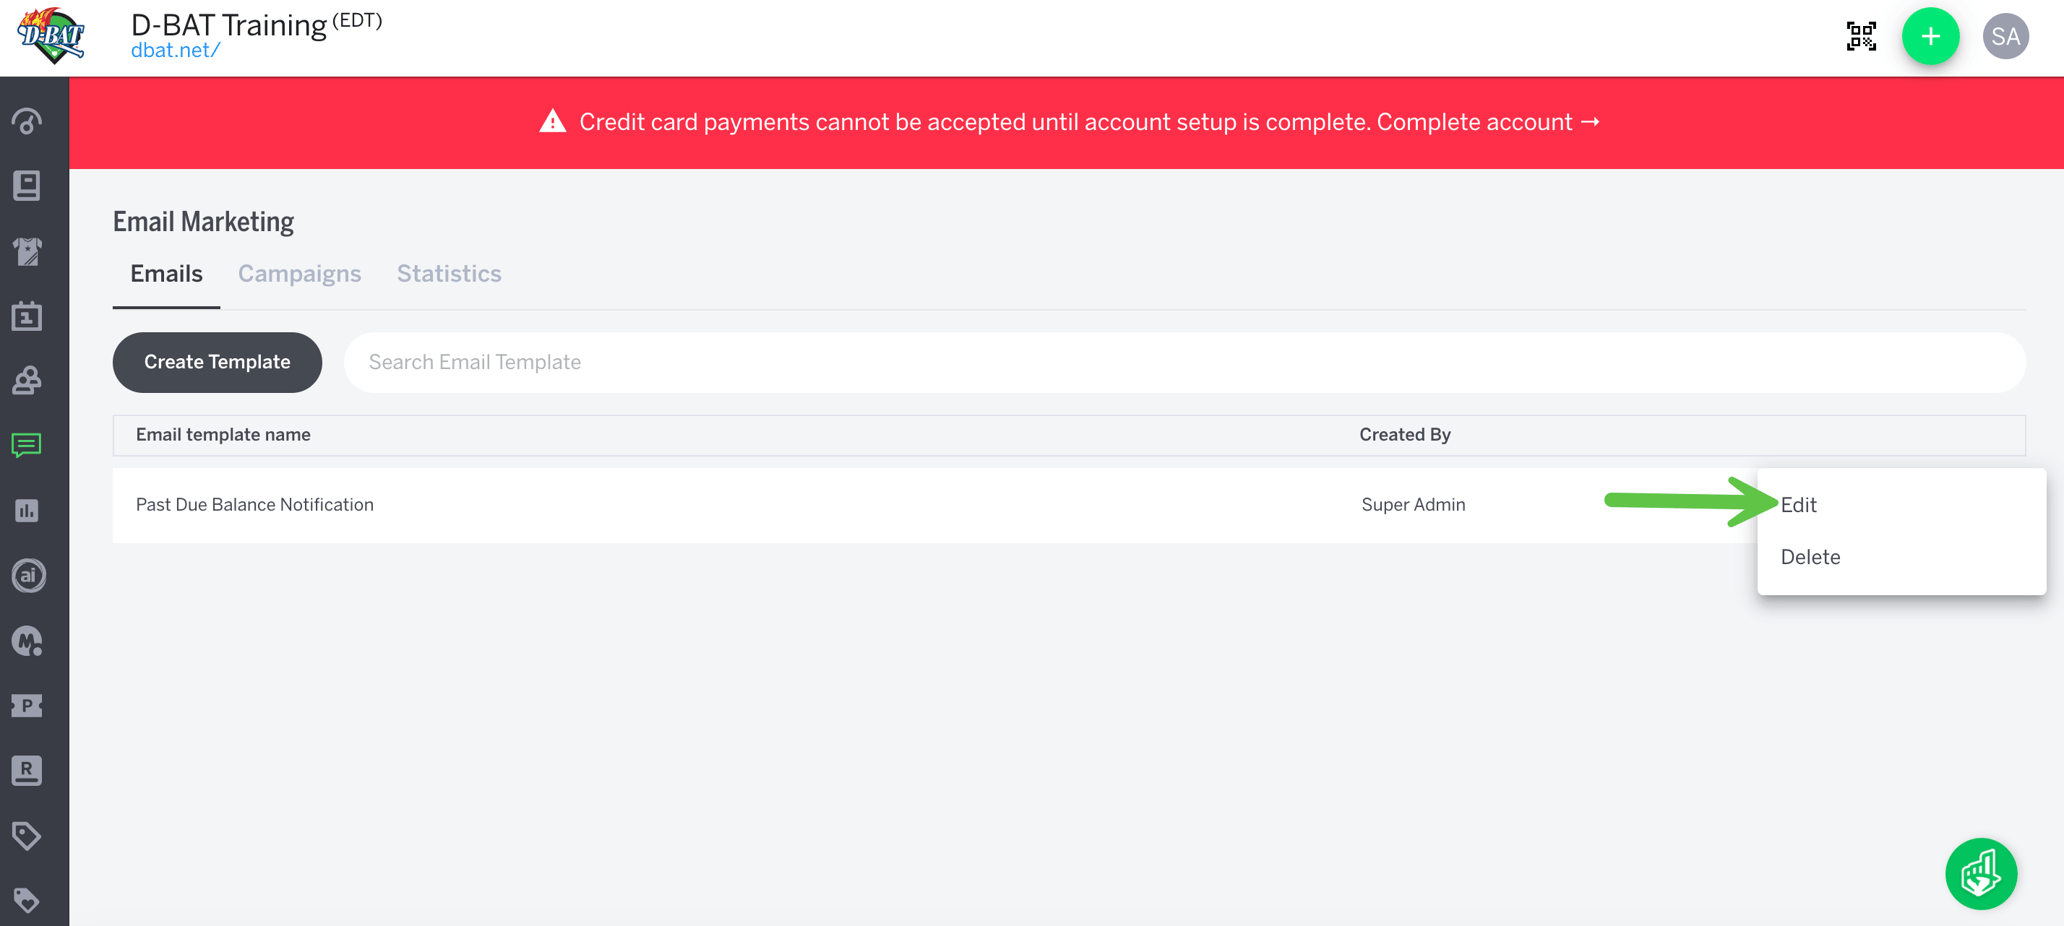Open the highlighted messaging chat icon
Image resolution: width=2064 pixels, height=926 pixels.
coord(26,445)
